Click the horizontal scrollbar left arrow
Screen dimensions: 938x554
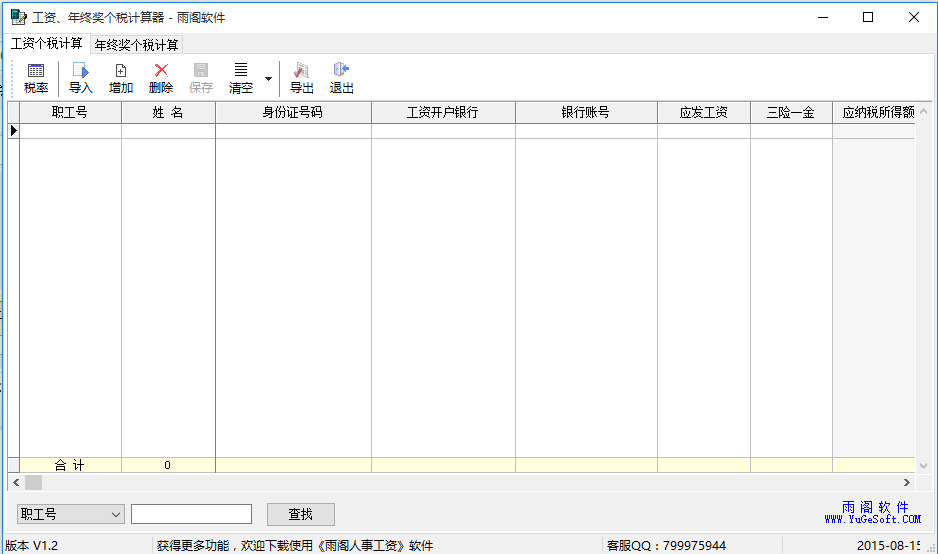tap(15, 483)
